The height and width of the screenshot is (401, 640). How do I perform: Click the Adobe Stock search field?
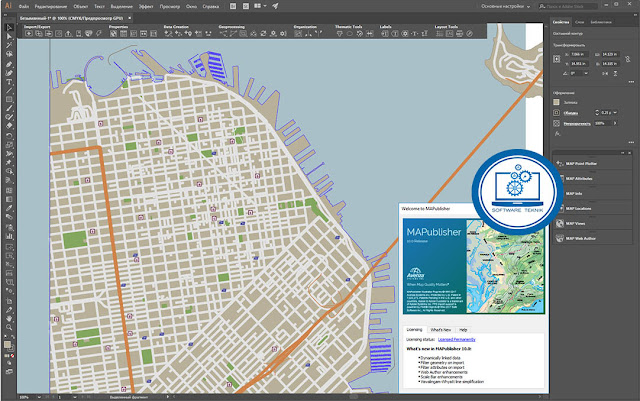567,7
